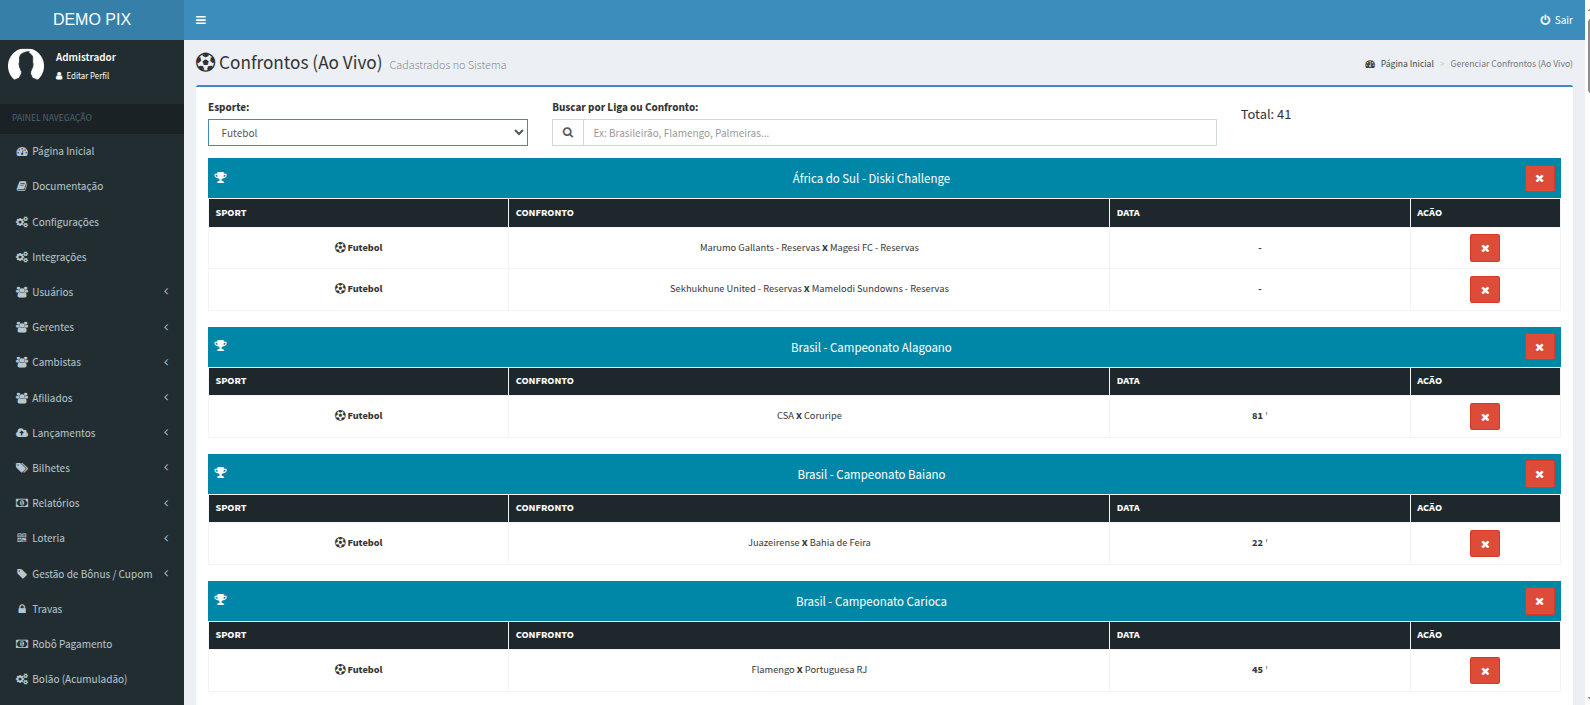Expand the Usuários sidebar submenu
This screenshot has width=1590, height=705.
(x=91, y=292)
